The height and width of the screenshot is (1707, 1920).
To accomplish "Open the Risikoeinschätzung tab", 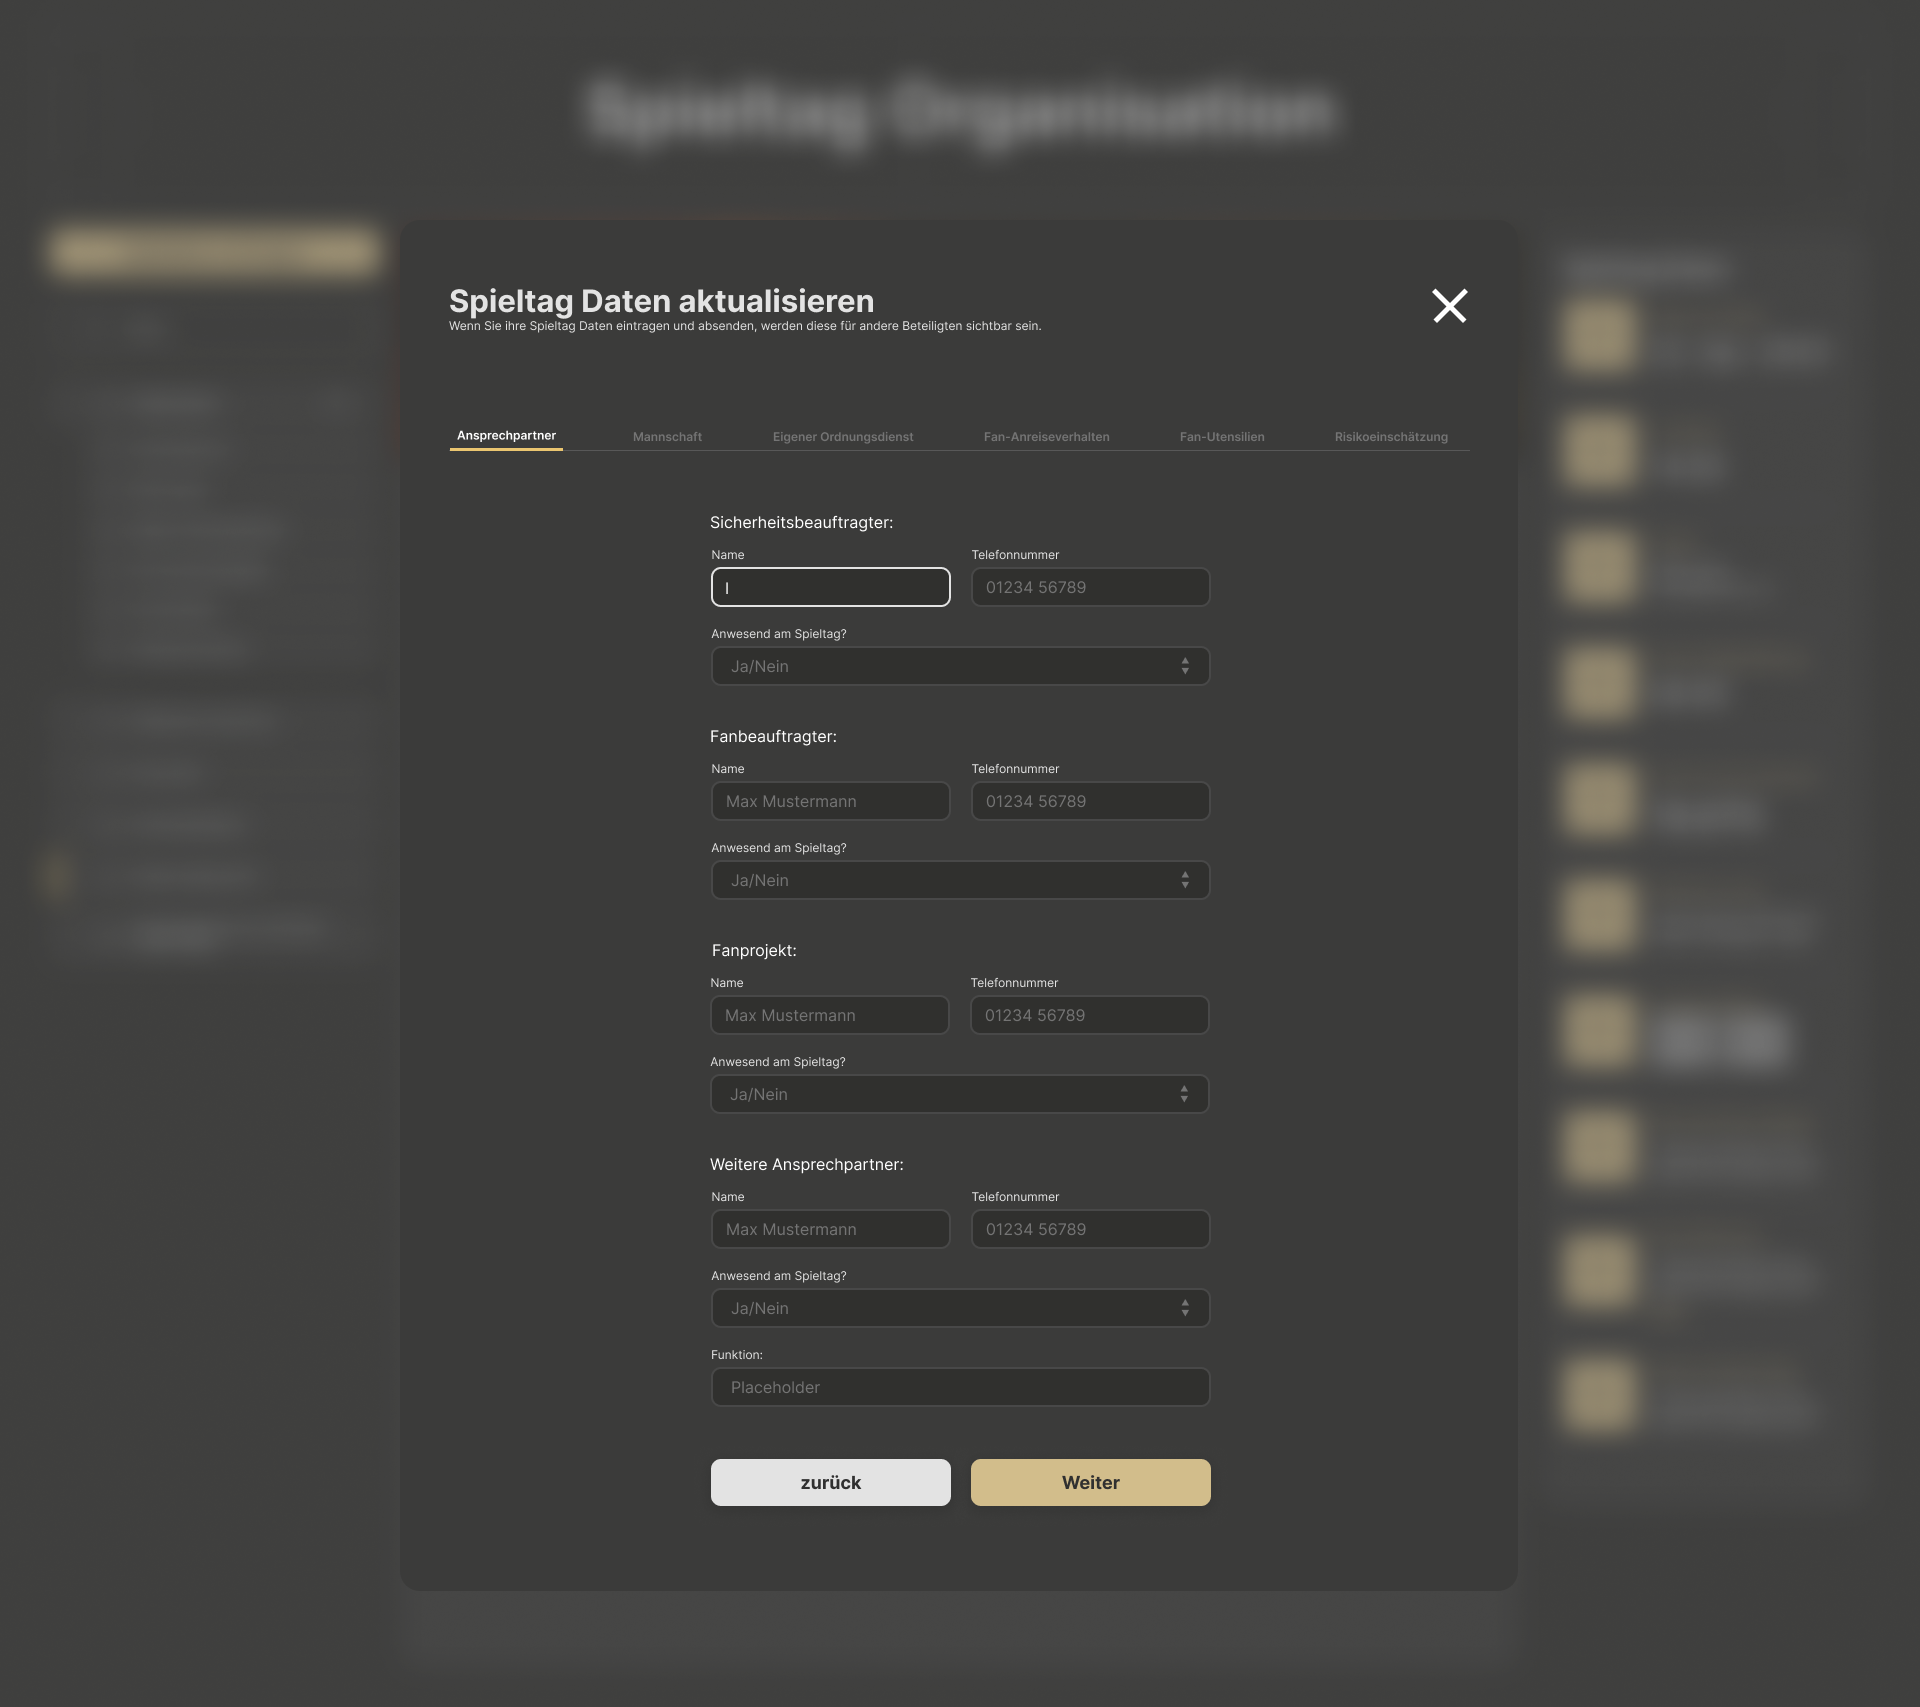I will pyautogui.click(x=1390, y=437).
